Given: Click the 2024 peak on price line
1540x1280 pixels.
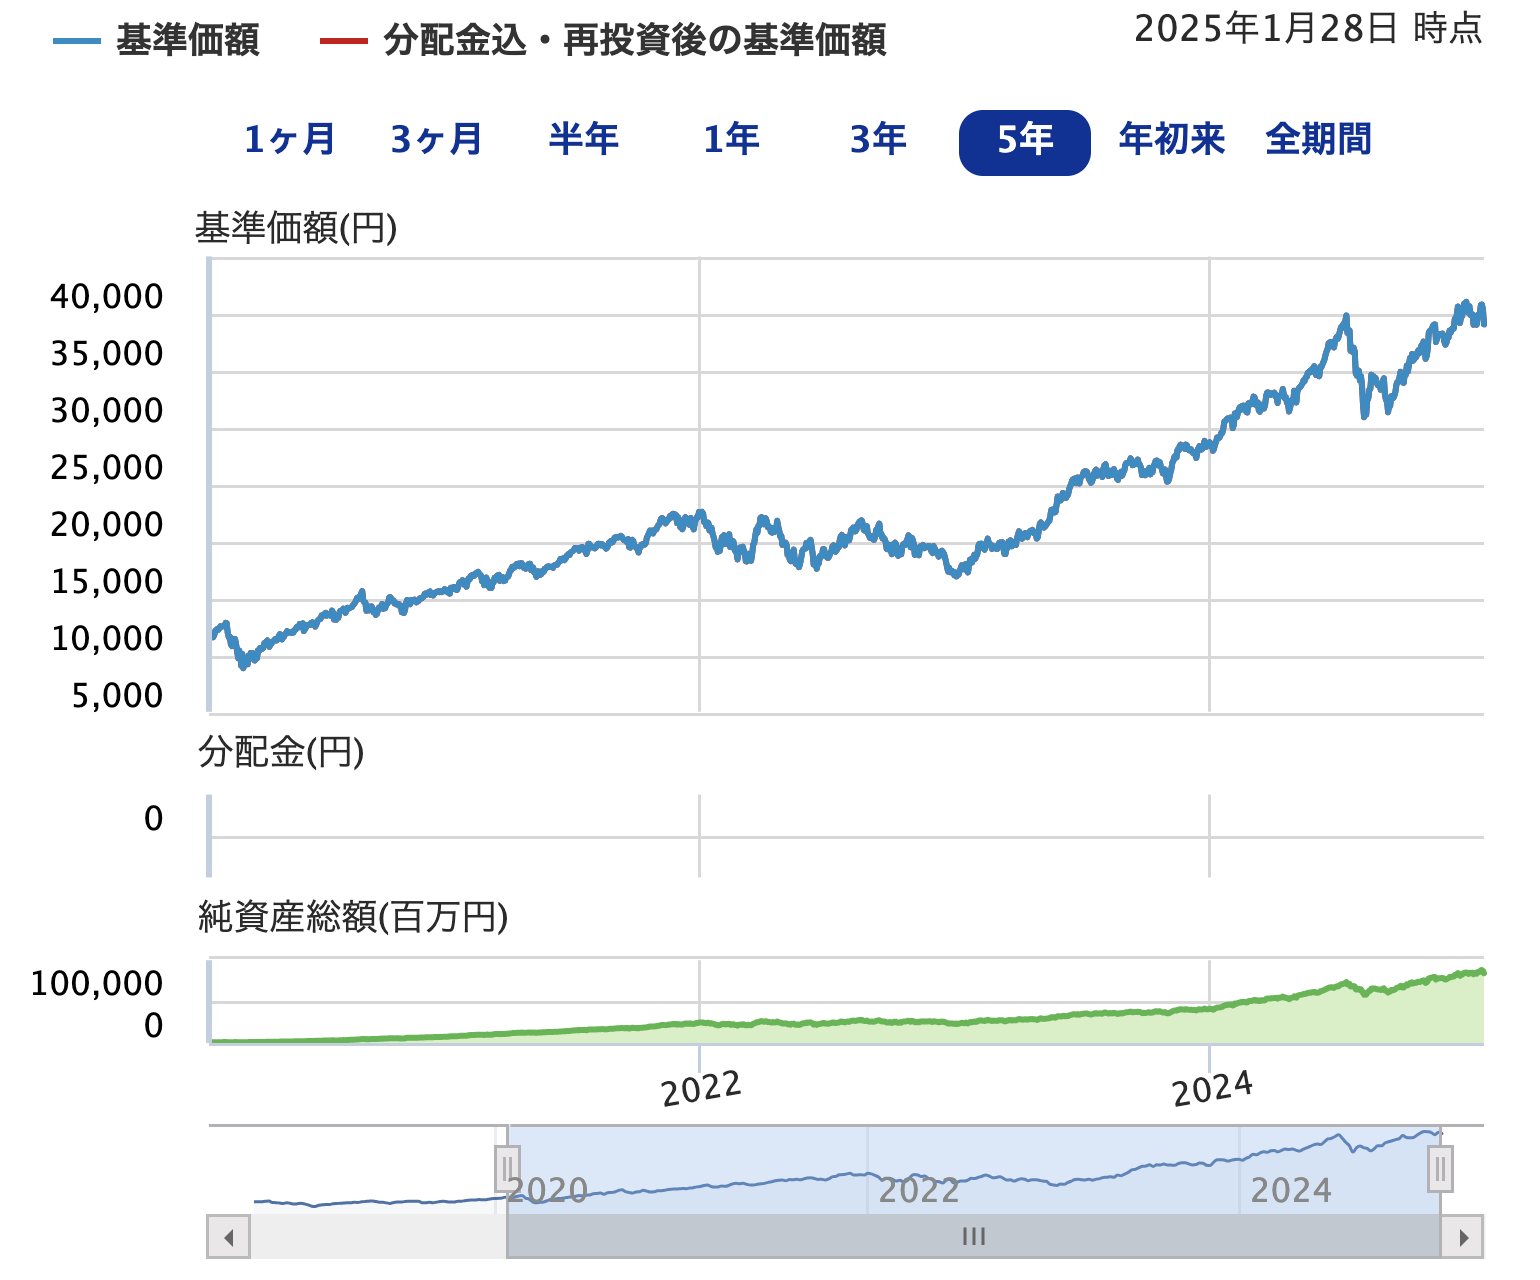Looking at the screenshot, I should click(1346, 318).
